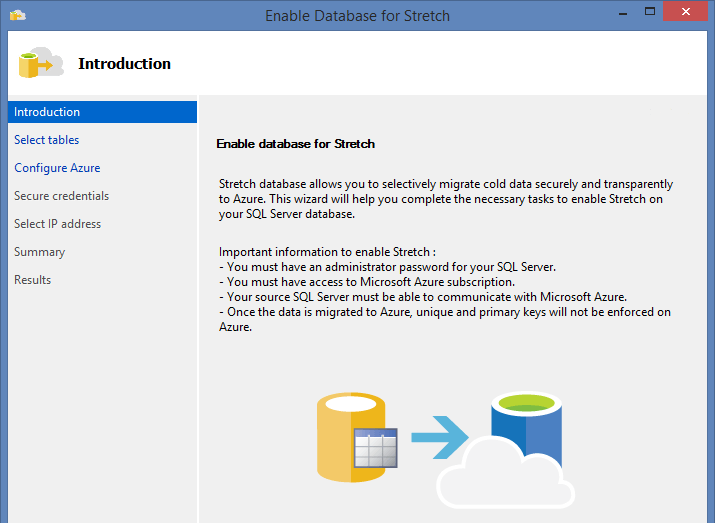Click Secure credentials in wizard steps
This screenshot has height=523, width=715.
62,196
